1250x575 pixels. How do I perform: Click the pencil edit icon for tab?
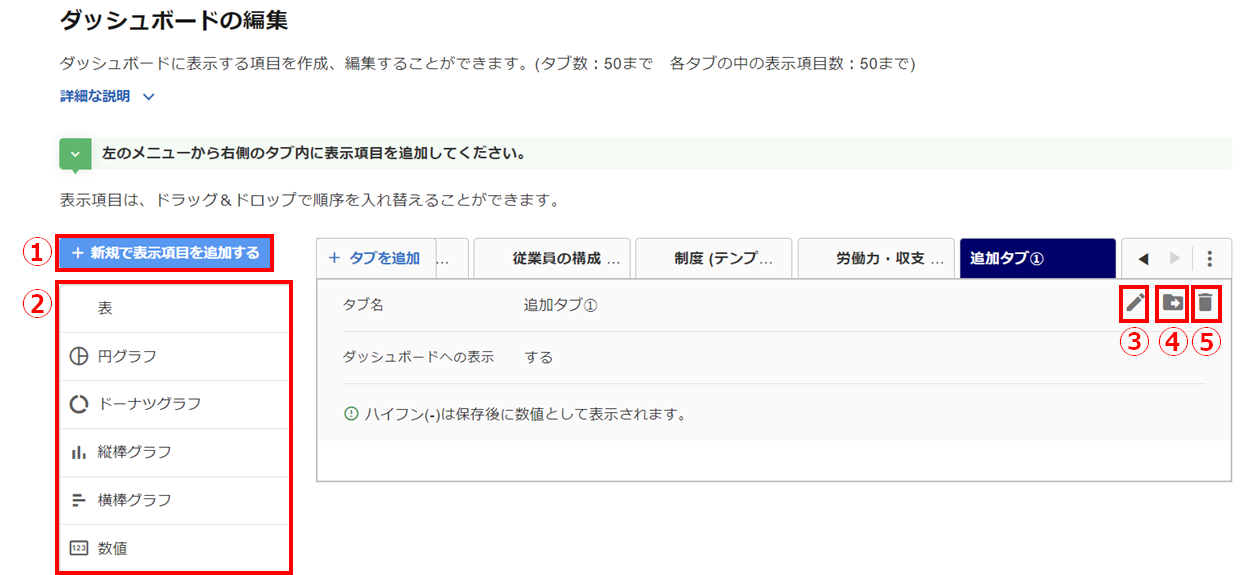(x=1134, y=302)
